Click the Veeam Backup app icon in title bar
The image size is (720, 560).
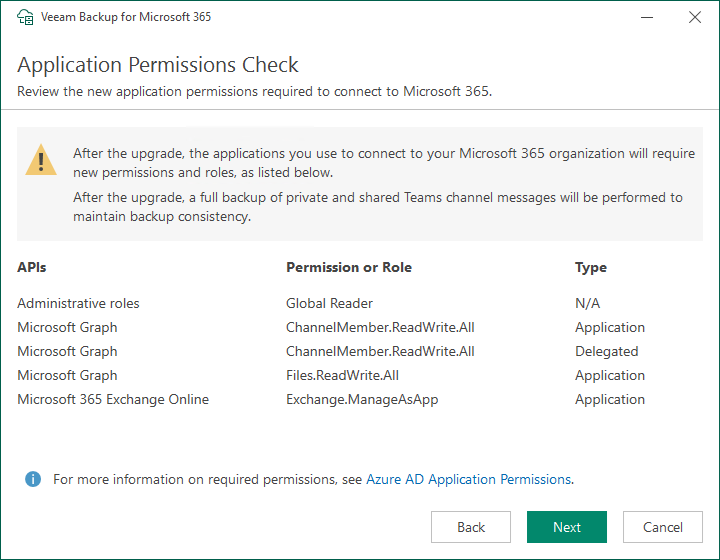coord(25,17)
